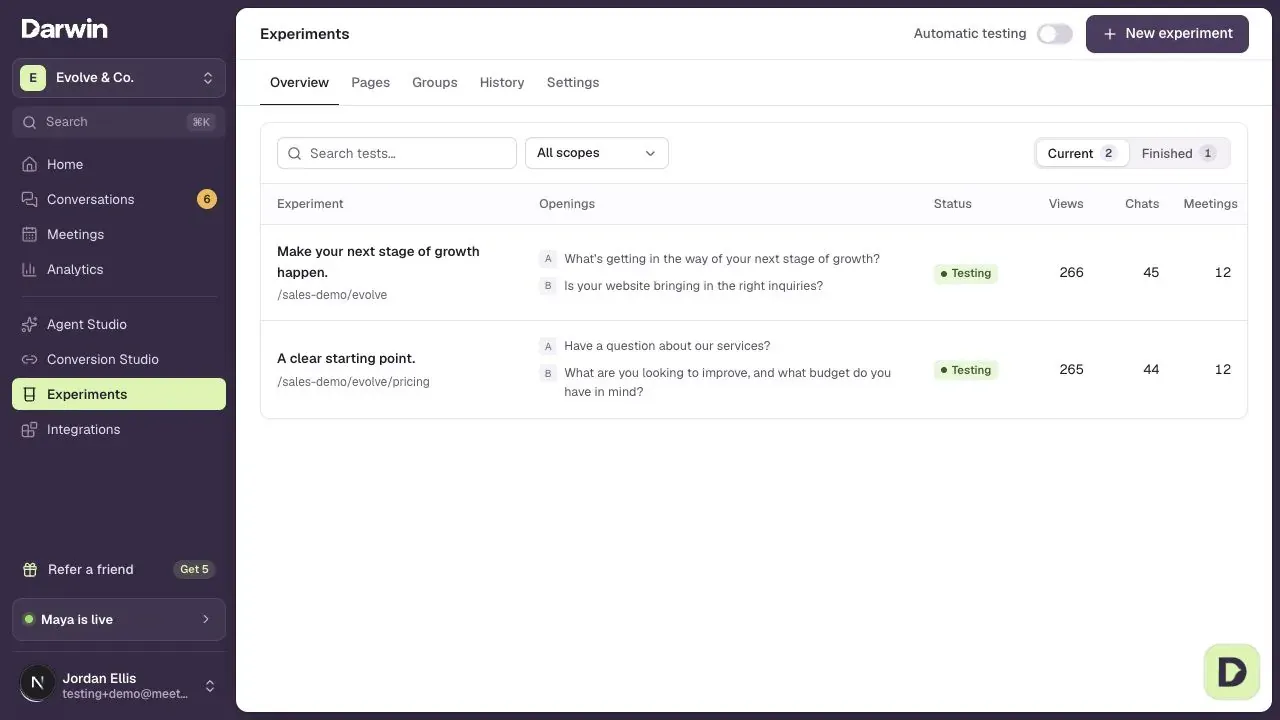Click the Conversion Studio link icon
The image size is (1280, 720).
point(29,359)
